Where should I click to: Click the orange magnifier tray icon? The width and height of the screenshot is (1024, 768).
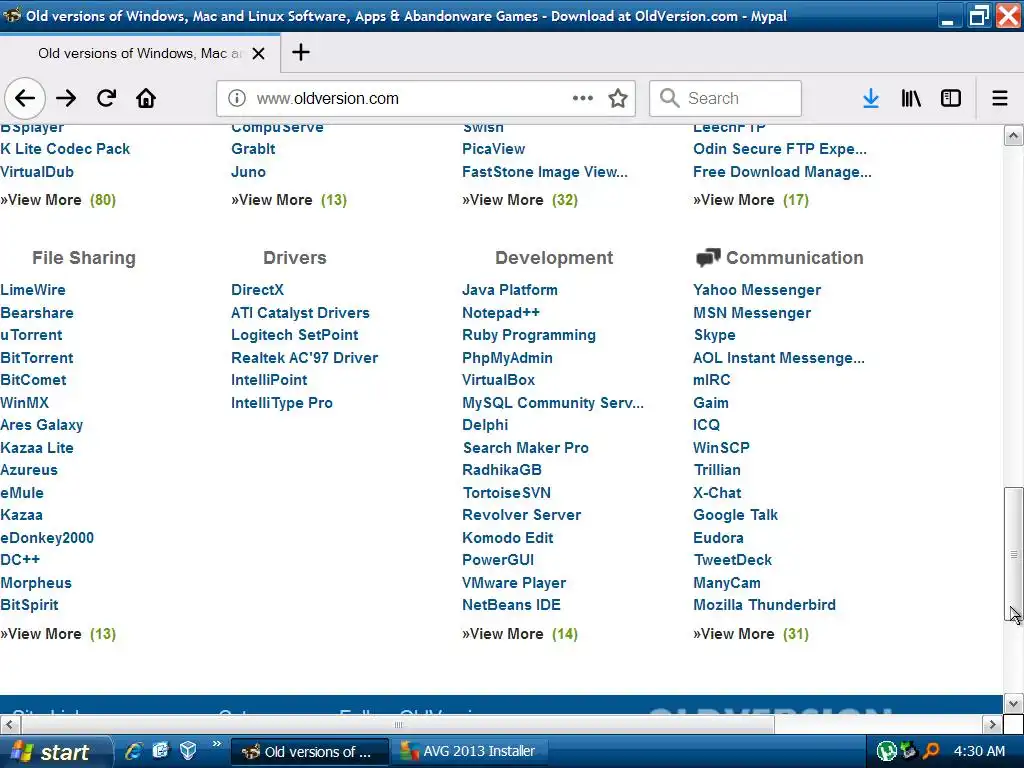pos(931,751)
